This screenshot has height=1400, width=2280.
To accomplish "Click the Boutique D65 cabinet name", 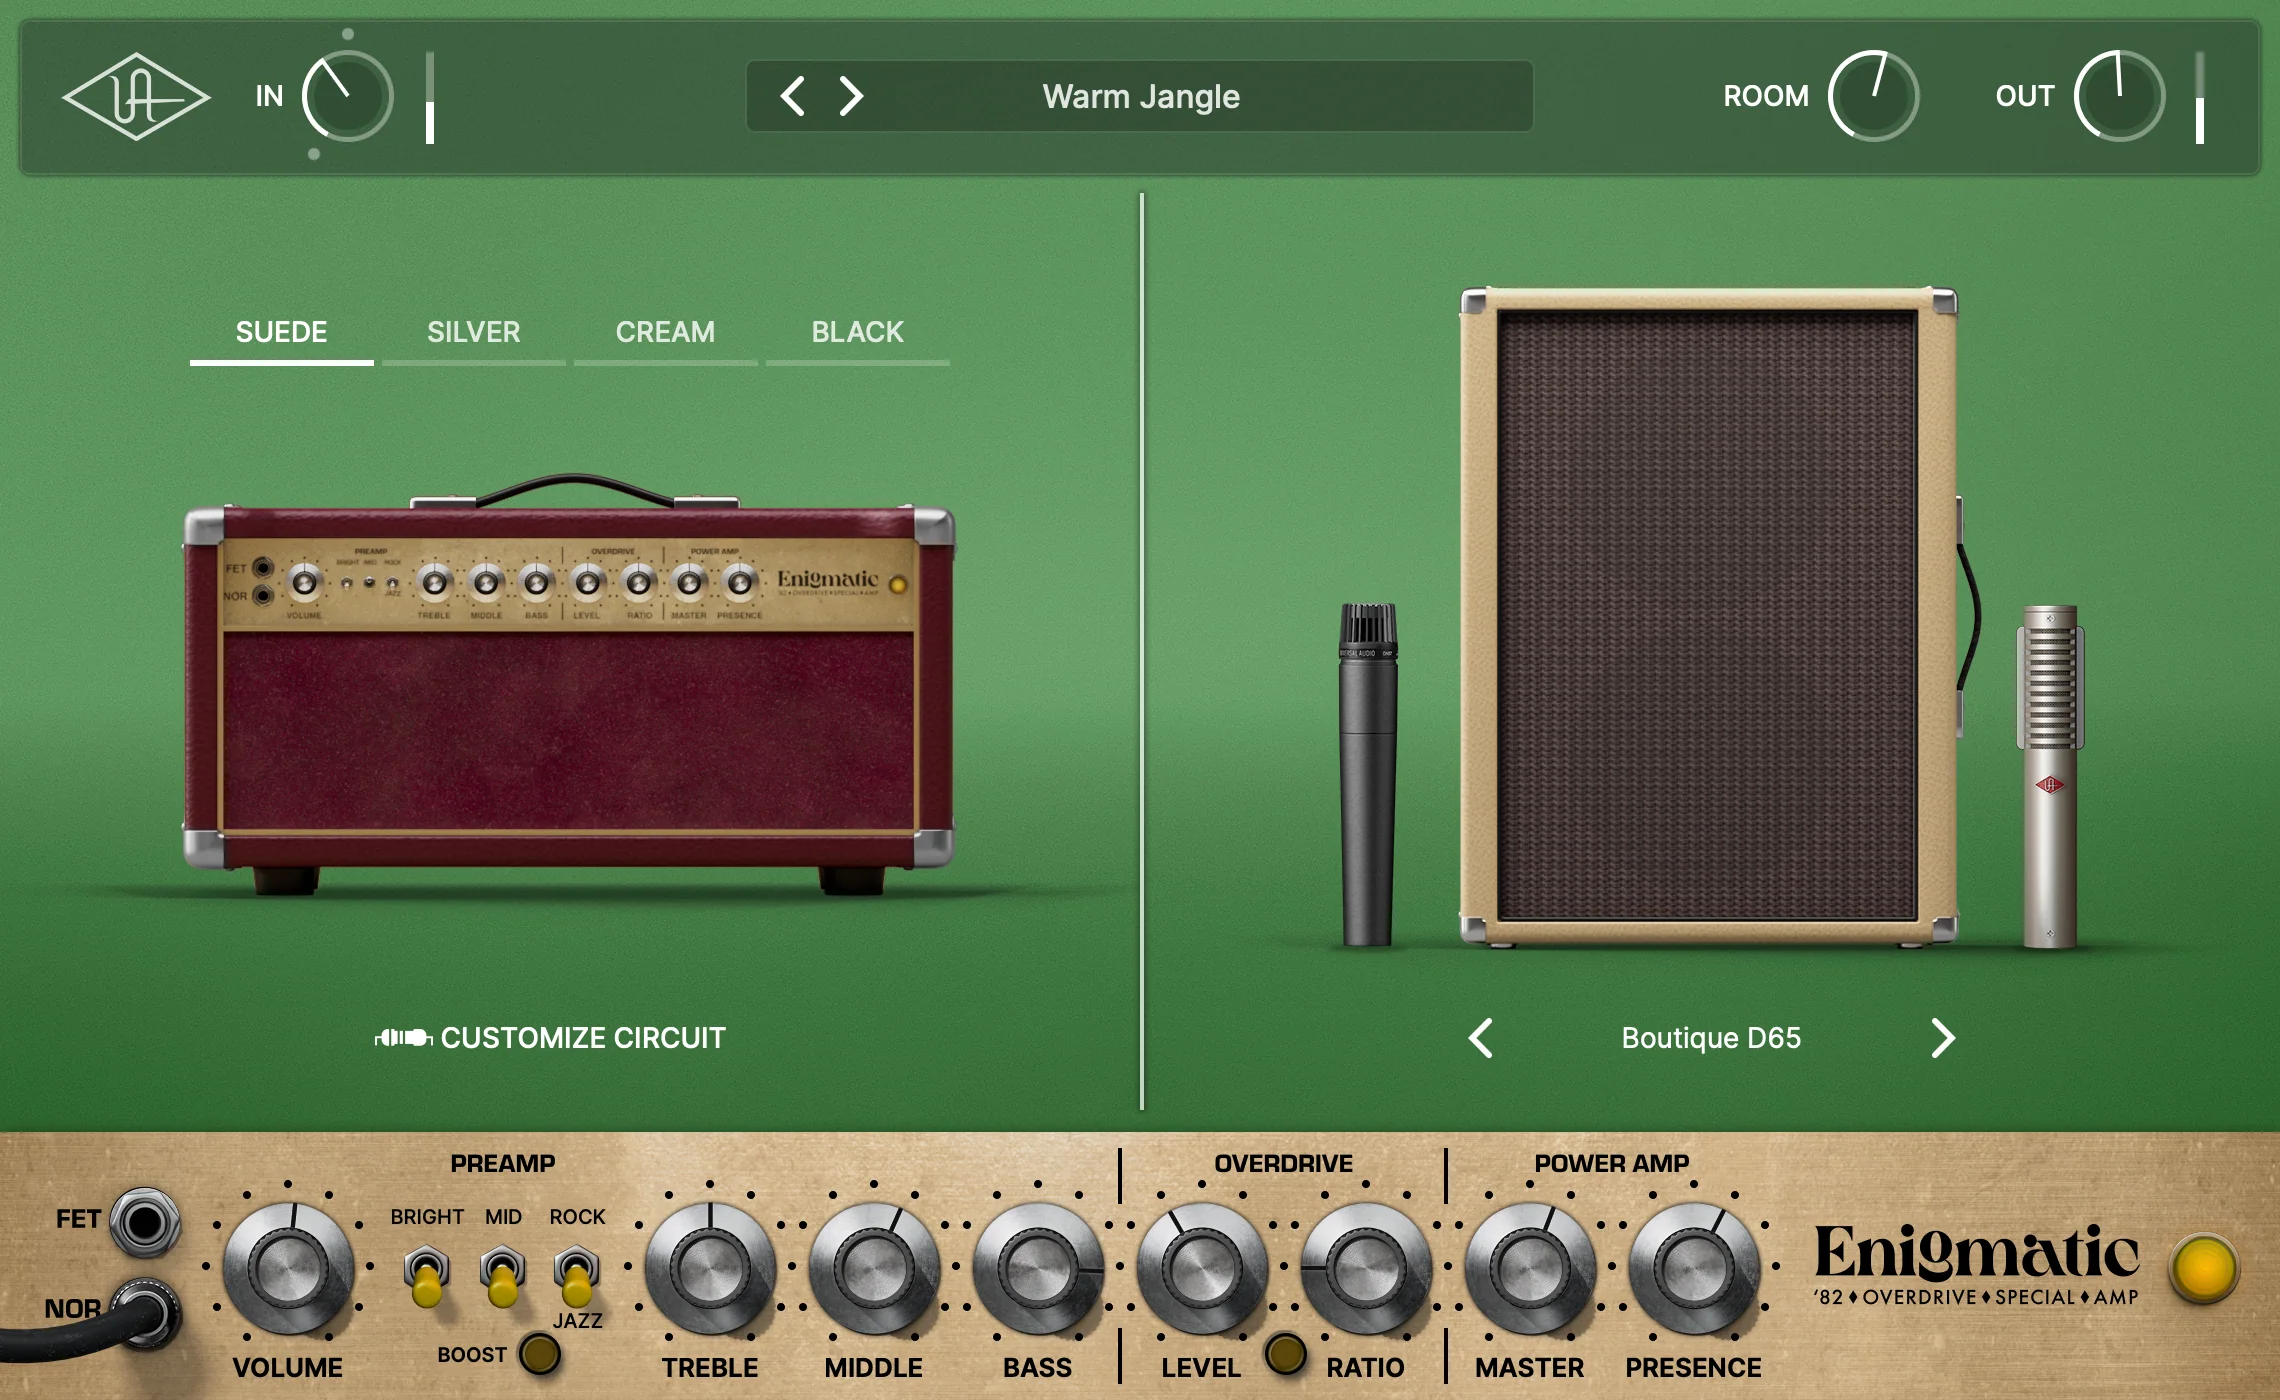I will 1711,1038.
